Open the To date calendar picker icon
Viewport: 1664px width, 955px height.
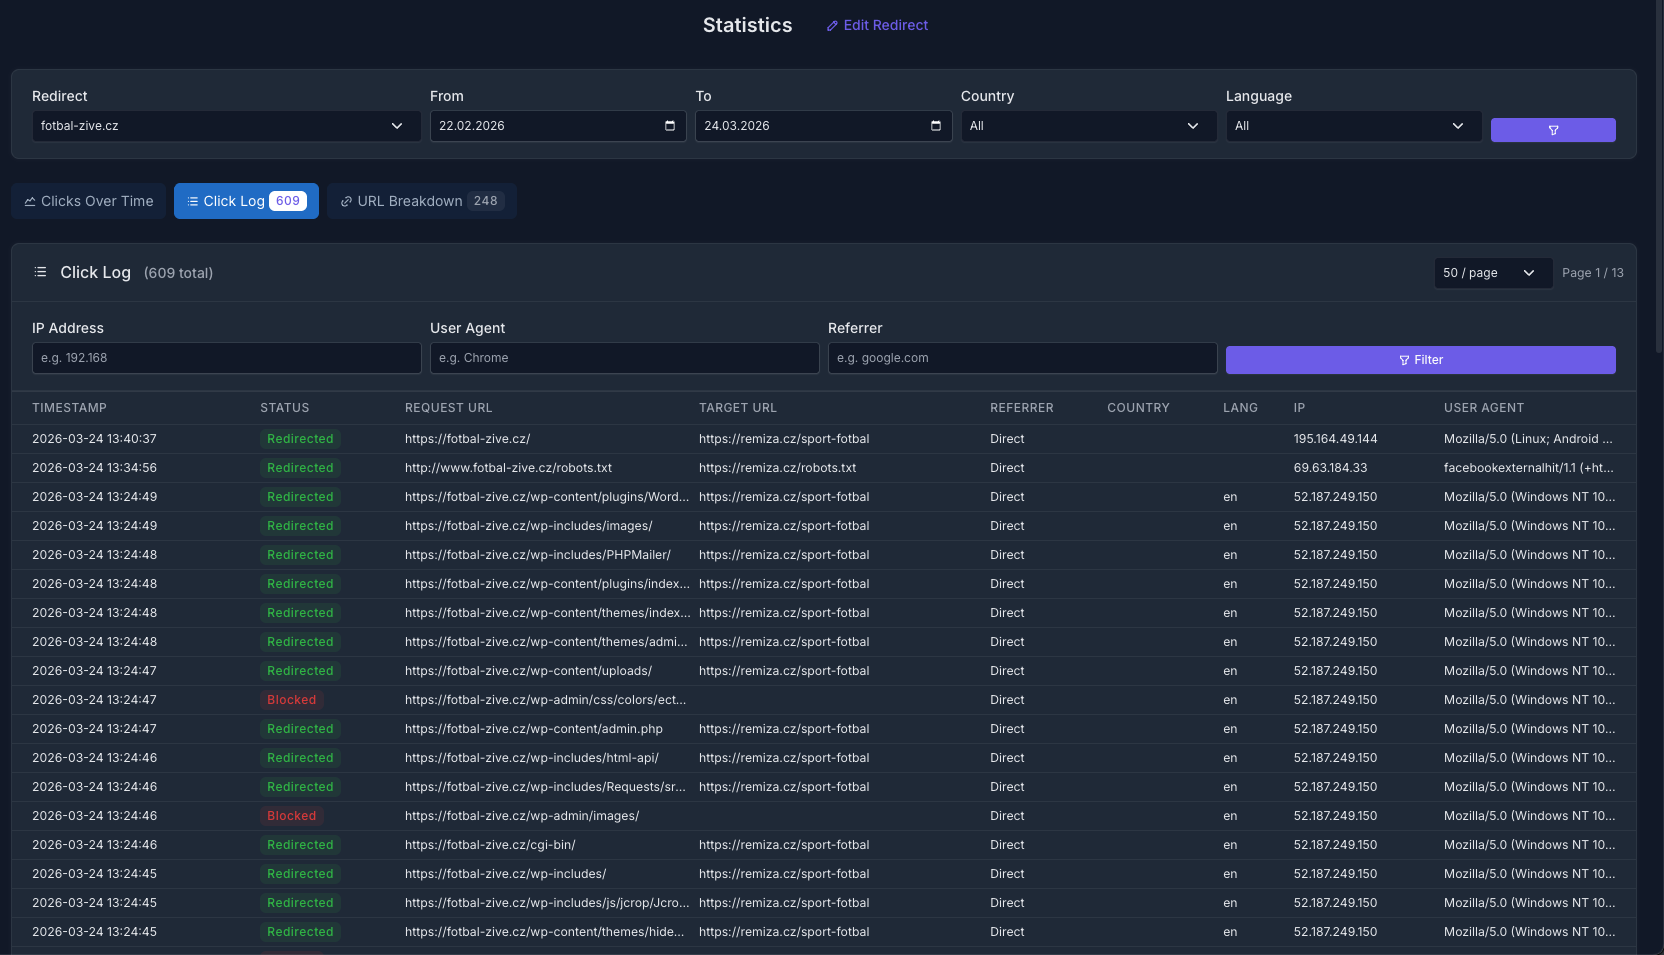[936, 126]
